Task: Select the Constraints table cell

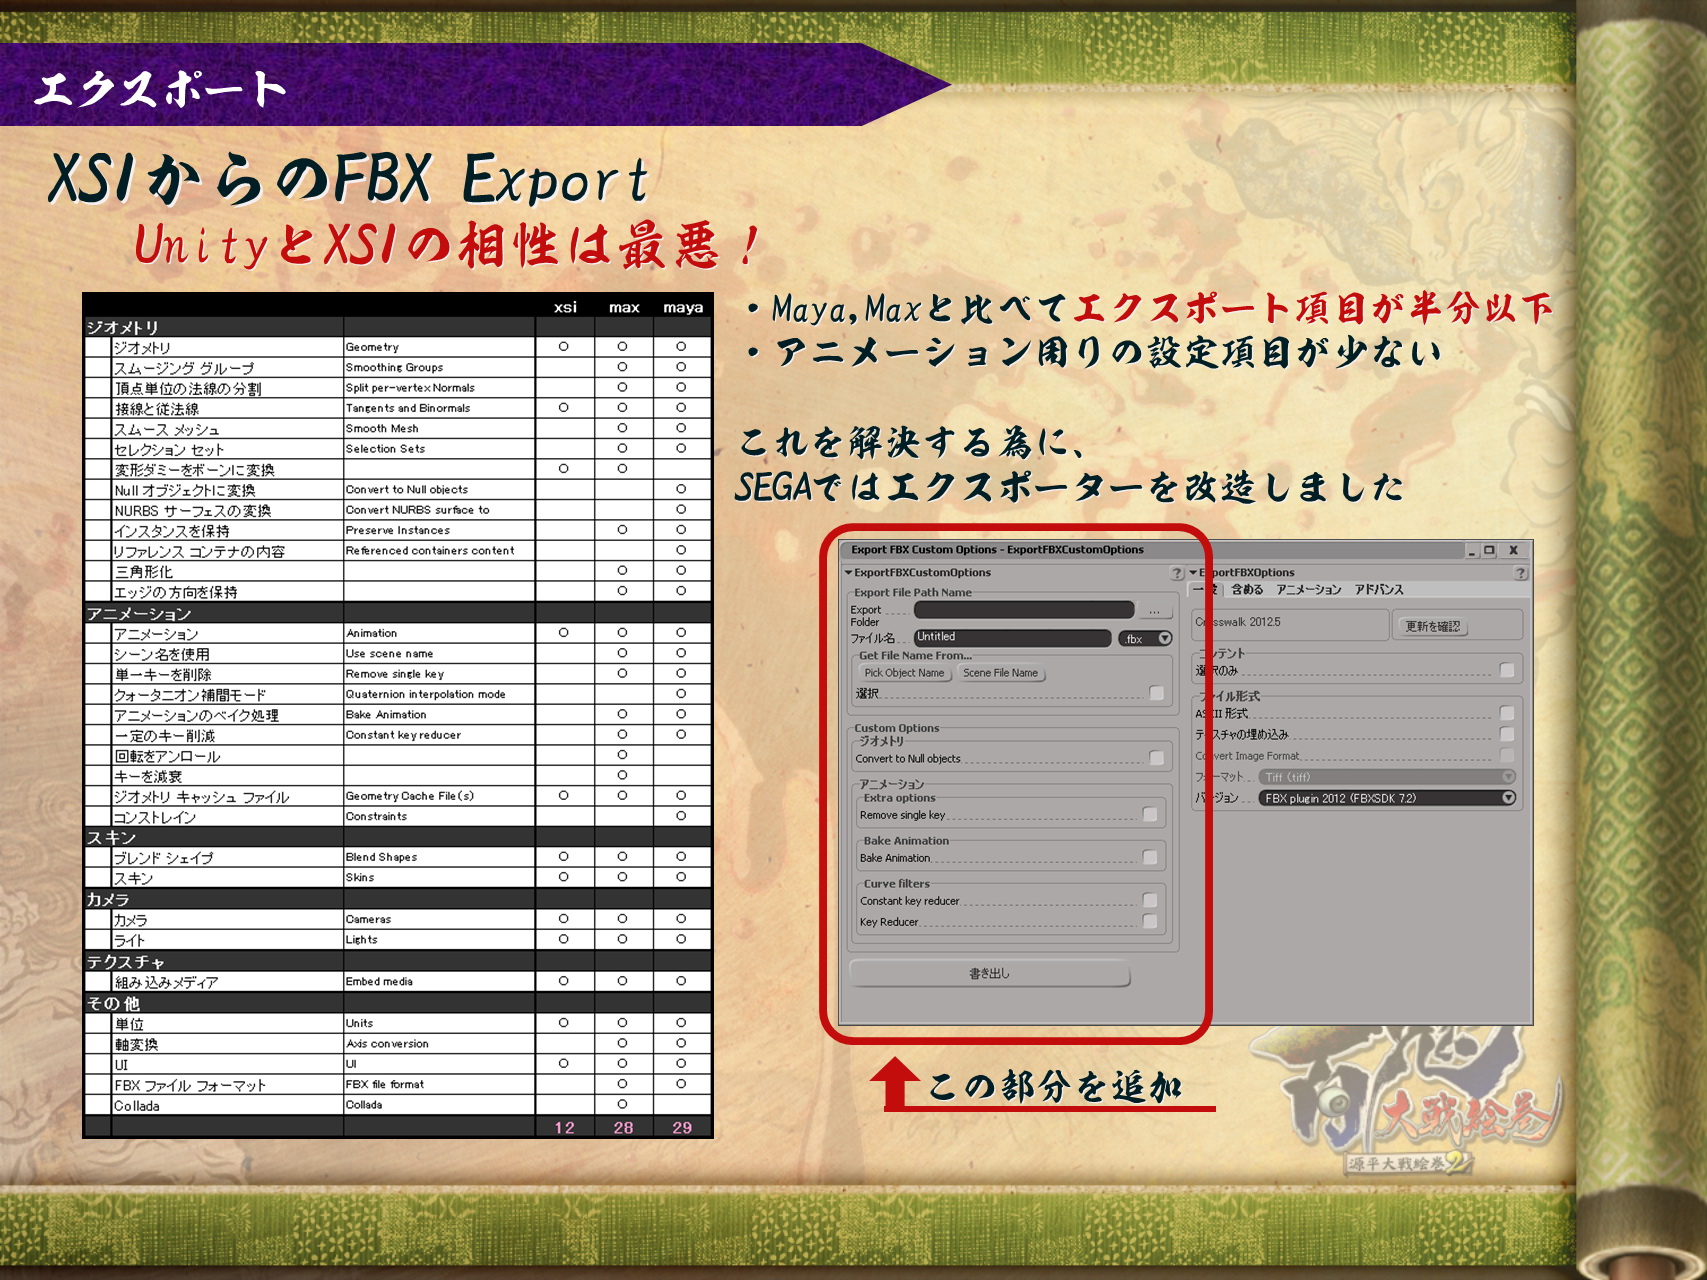Action: pos(439,816)
